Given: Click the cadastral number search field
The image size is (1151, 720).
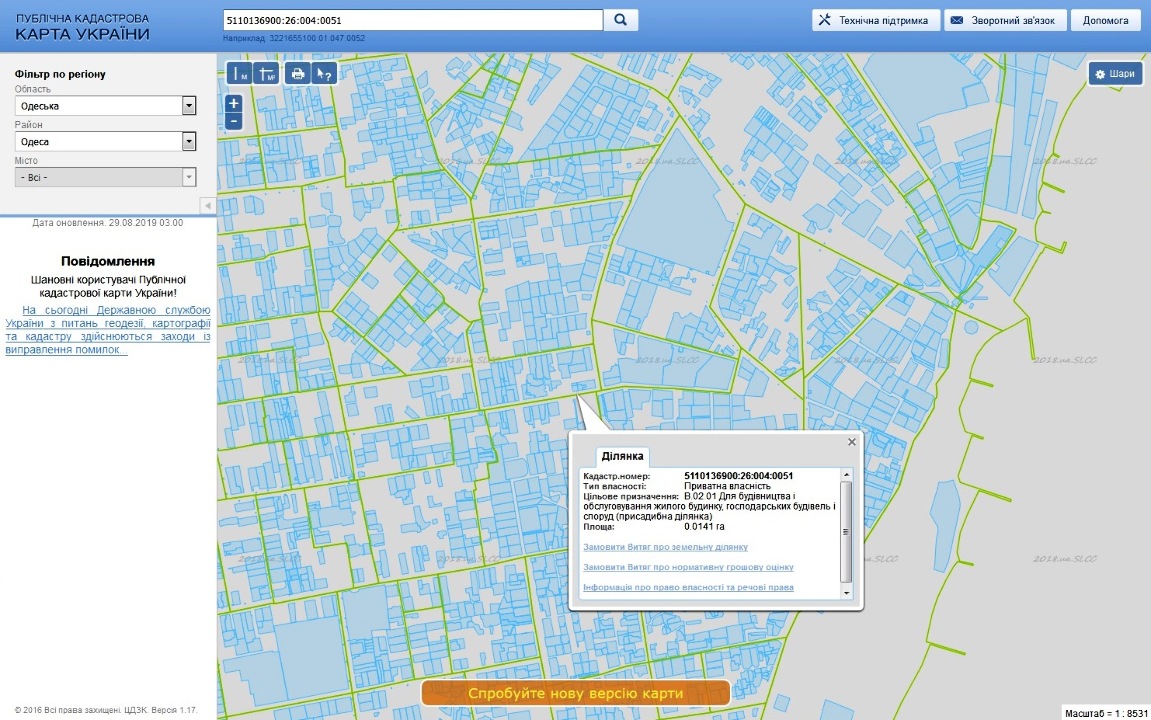Looking at the screenshot, I should (x=413, y=20).
